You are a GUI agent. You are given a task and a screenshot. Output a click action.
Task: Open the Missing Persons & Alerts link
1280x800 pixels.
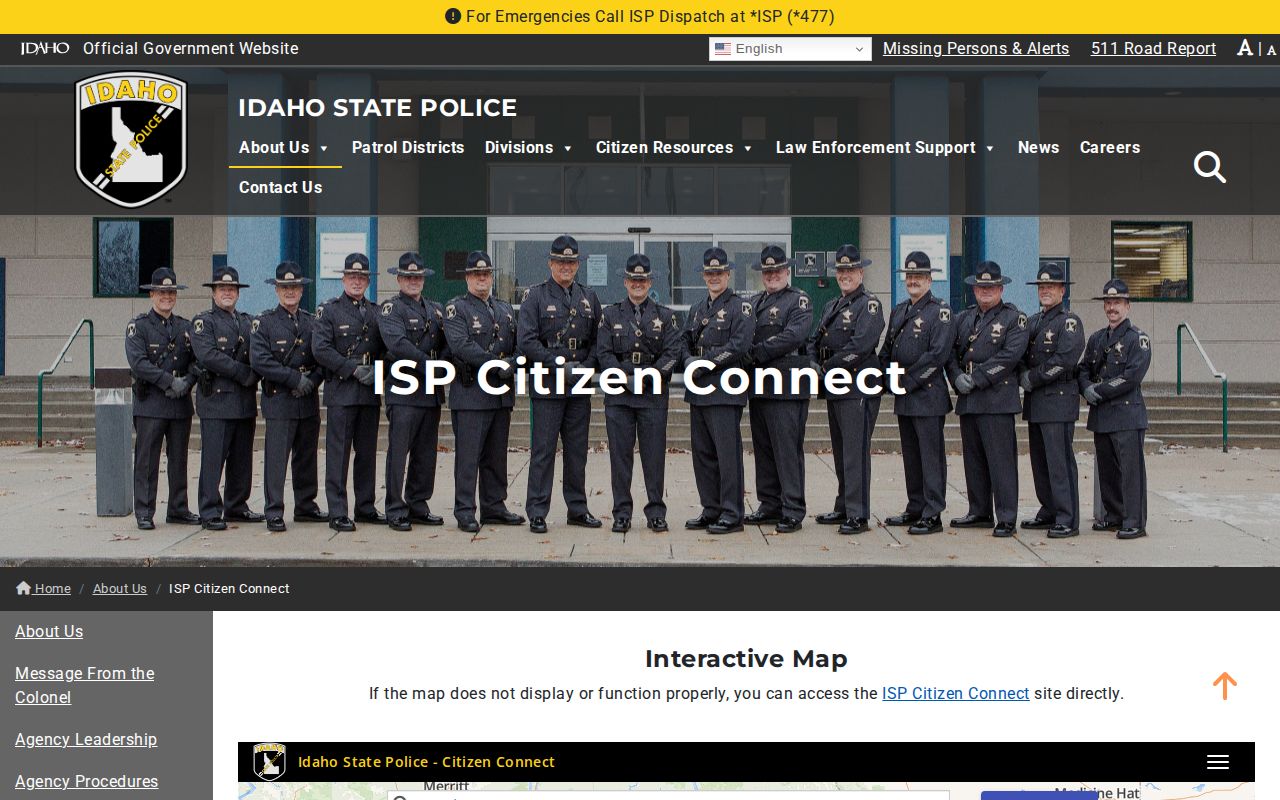click(x=976, y=48)
